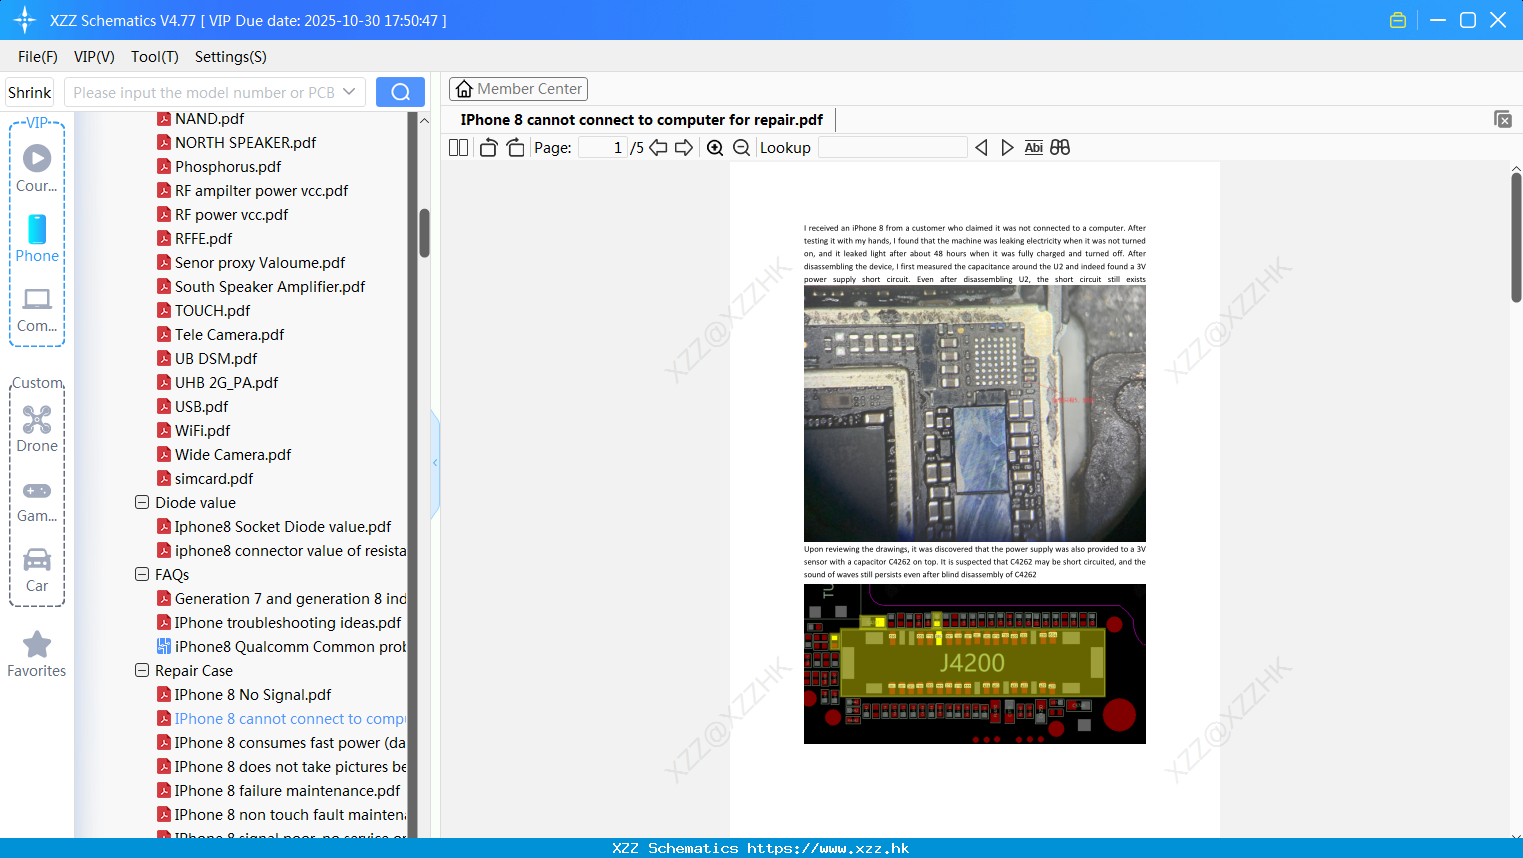Click the Shrink button

pyautogui.click(x=30, y=92)
